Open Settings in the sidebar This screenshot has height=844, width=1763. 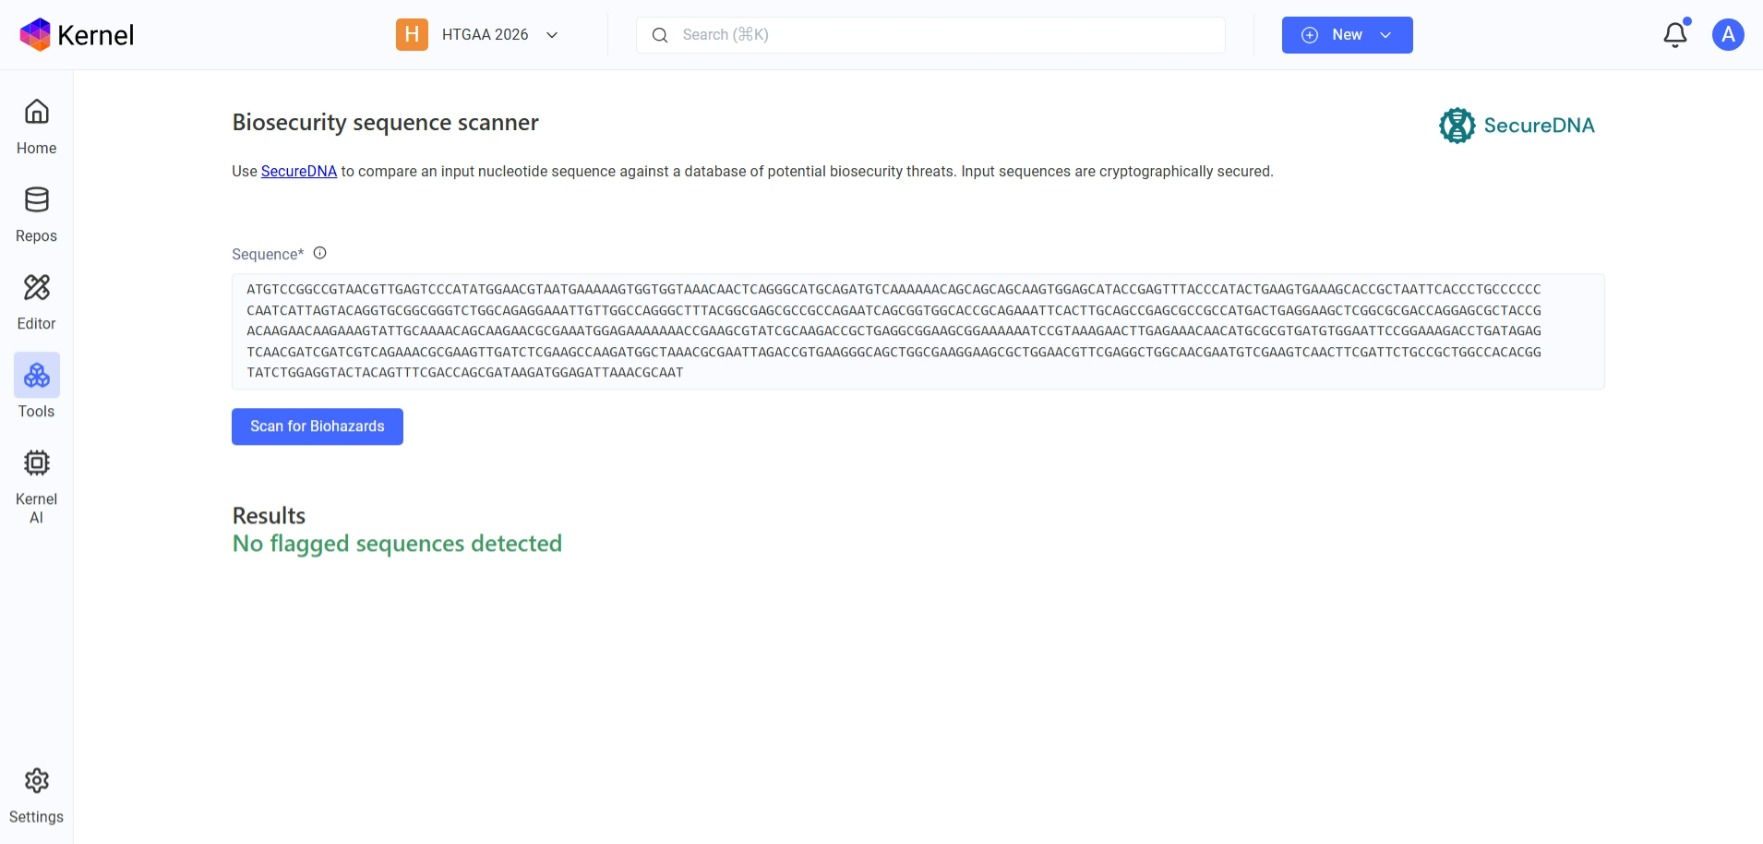36,796
